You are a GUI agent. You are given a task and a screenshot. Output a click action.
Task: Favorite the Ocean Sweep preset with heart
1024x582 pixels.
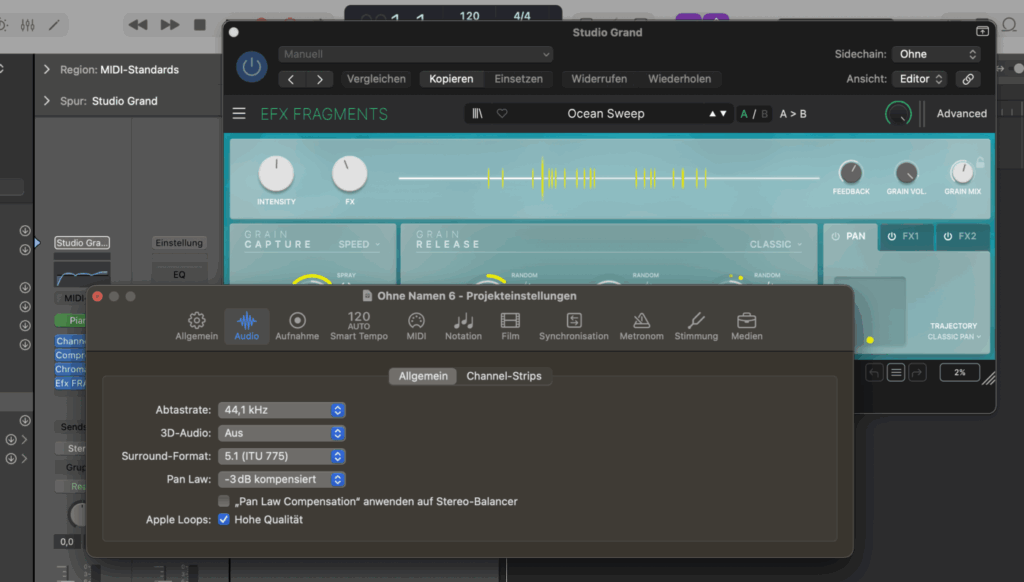(502, 114)
